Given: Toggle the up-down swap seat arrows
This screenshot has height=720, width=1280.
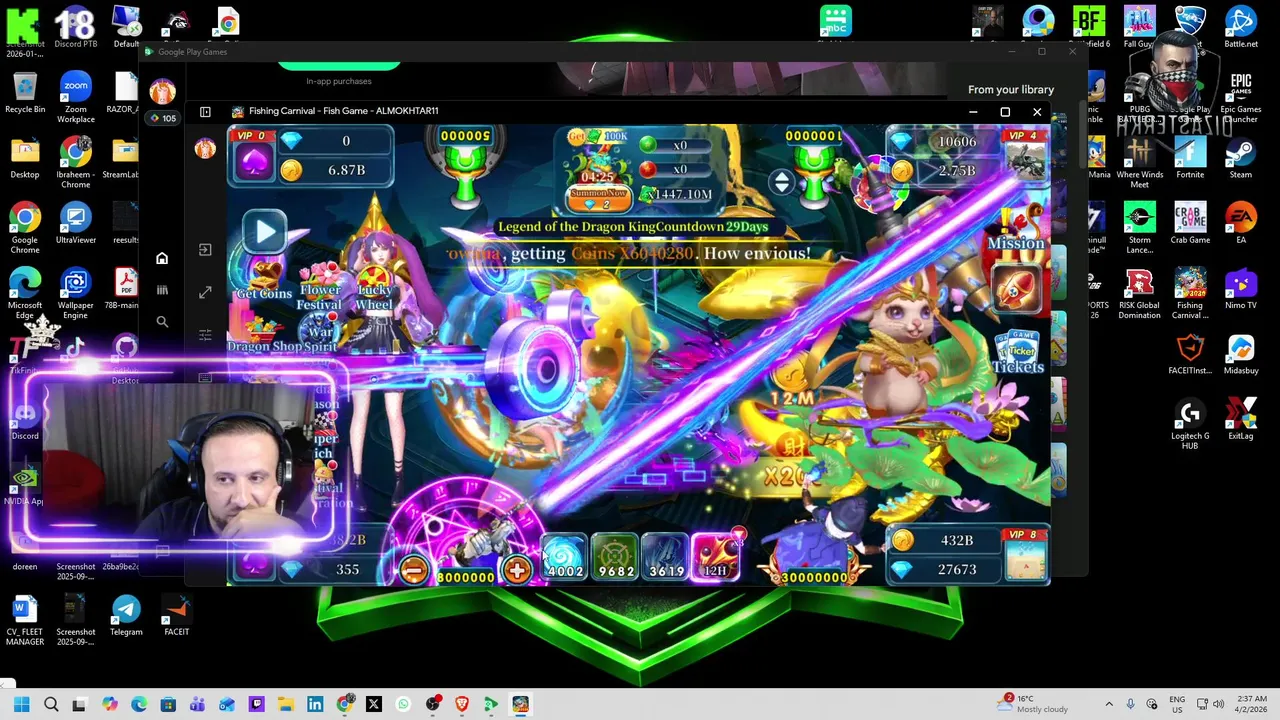Looking at the screenshot, I should click(x=782, y=181).
